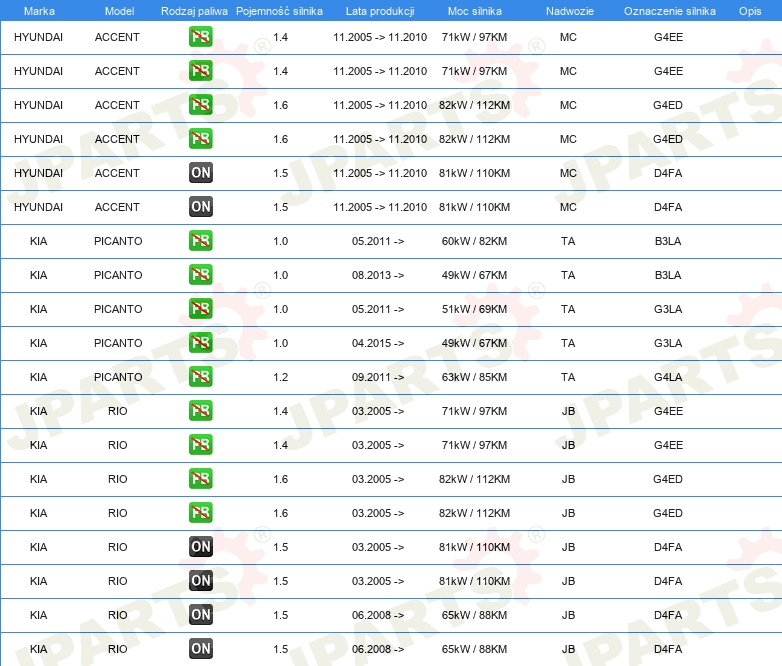Click petrol icon in Picanto 1.2 G4LA row
782x666 pixels.
point(200,376)
